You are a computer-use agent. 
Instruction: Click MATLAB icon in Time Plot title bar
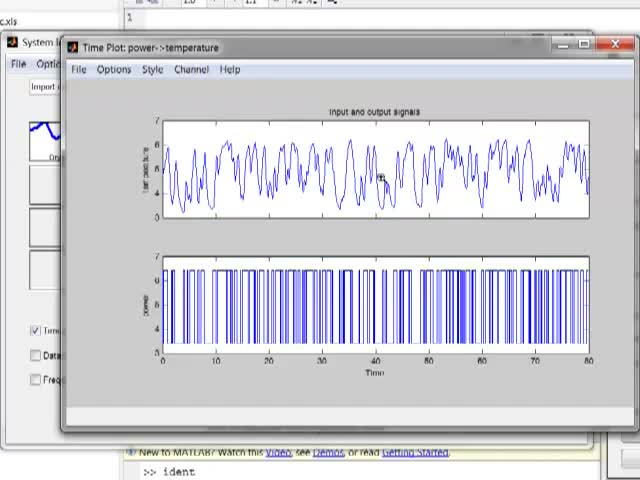pyautogui.click(x=73, y=47)
